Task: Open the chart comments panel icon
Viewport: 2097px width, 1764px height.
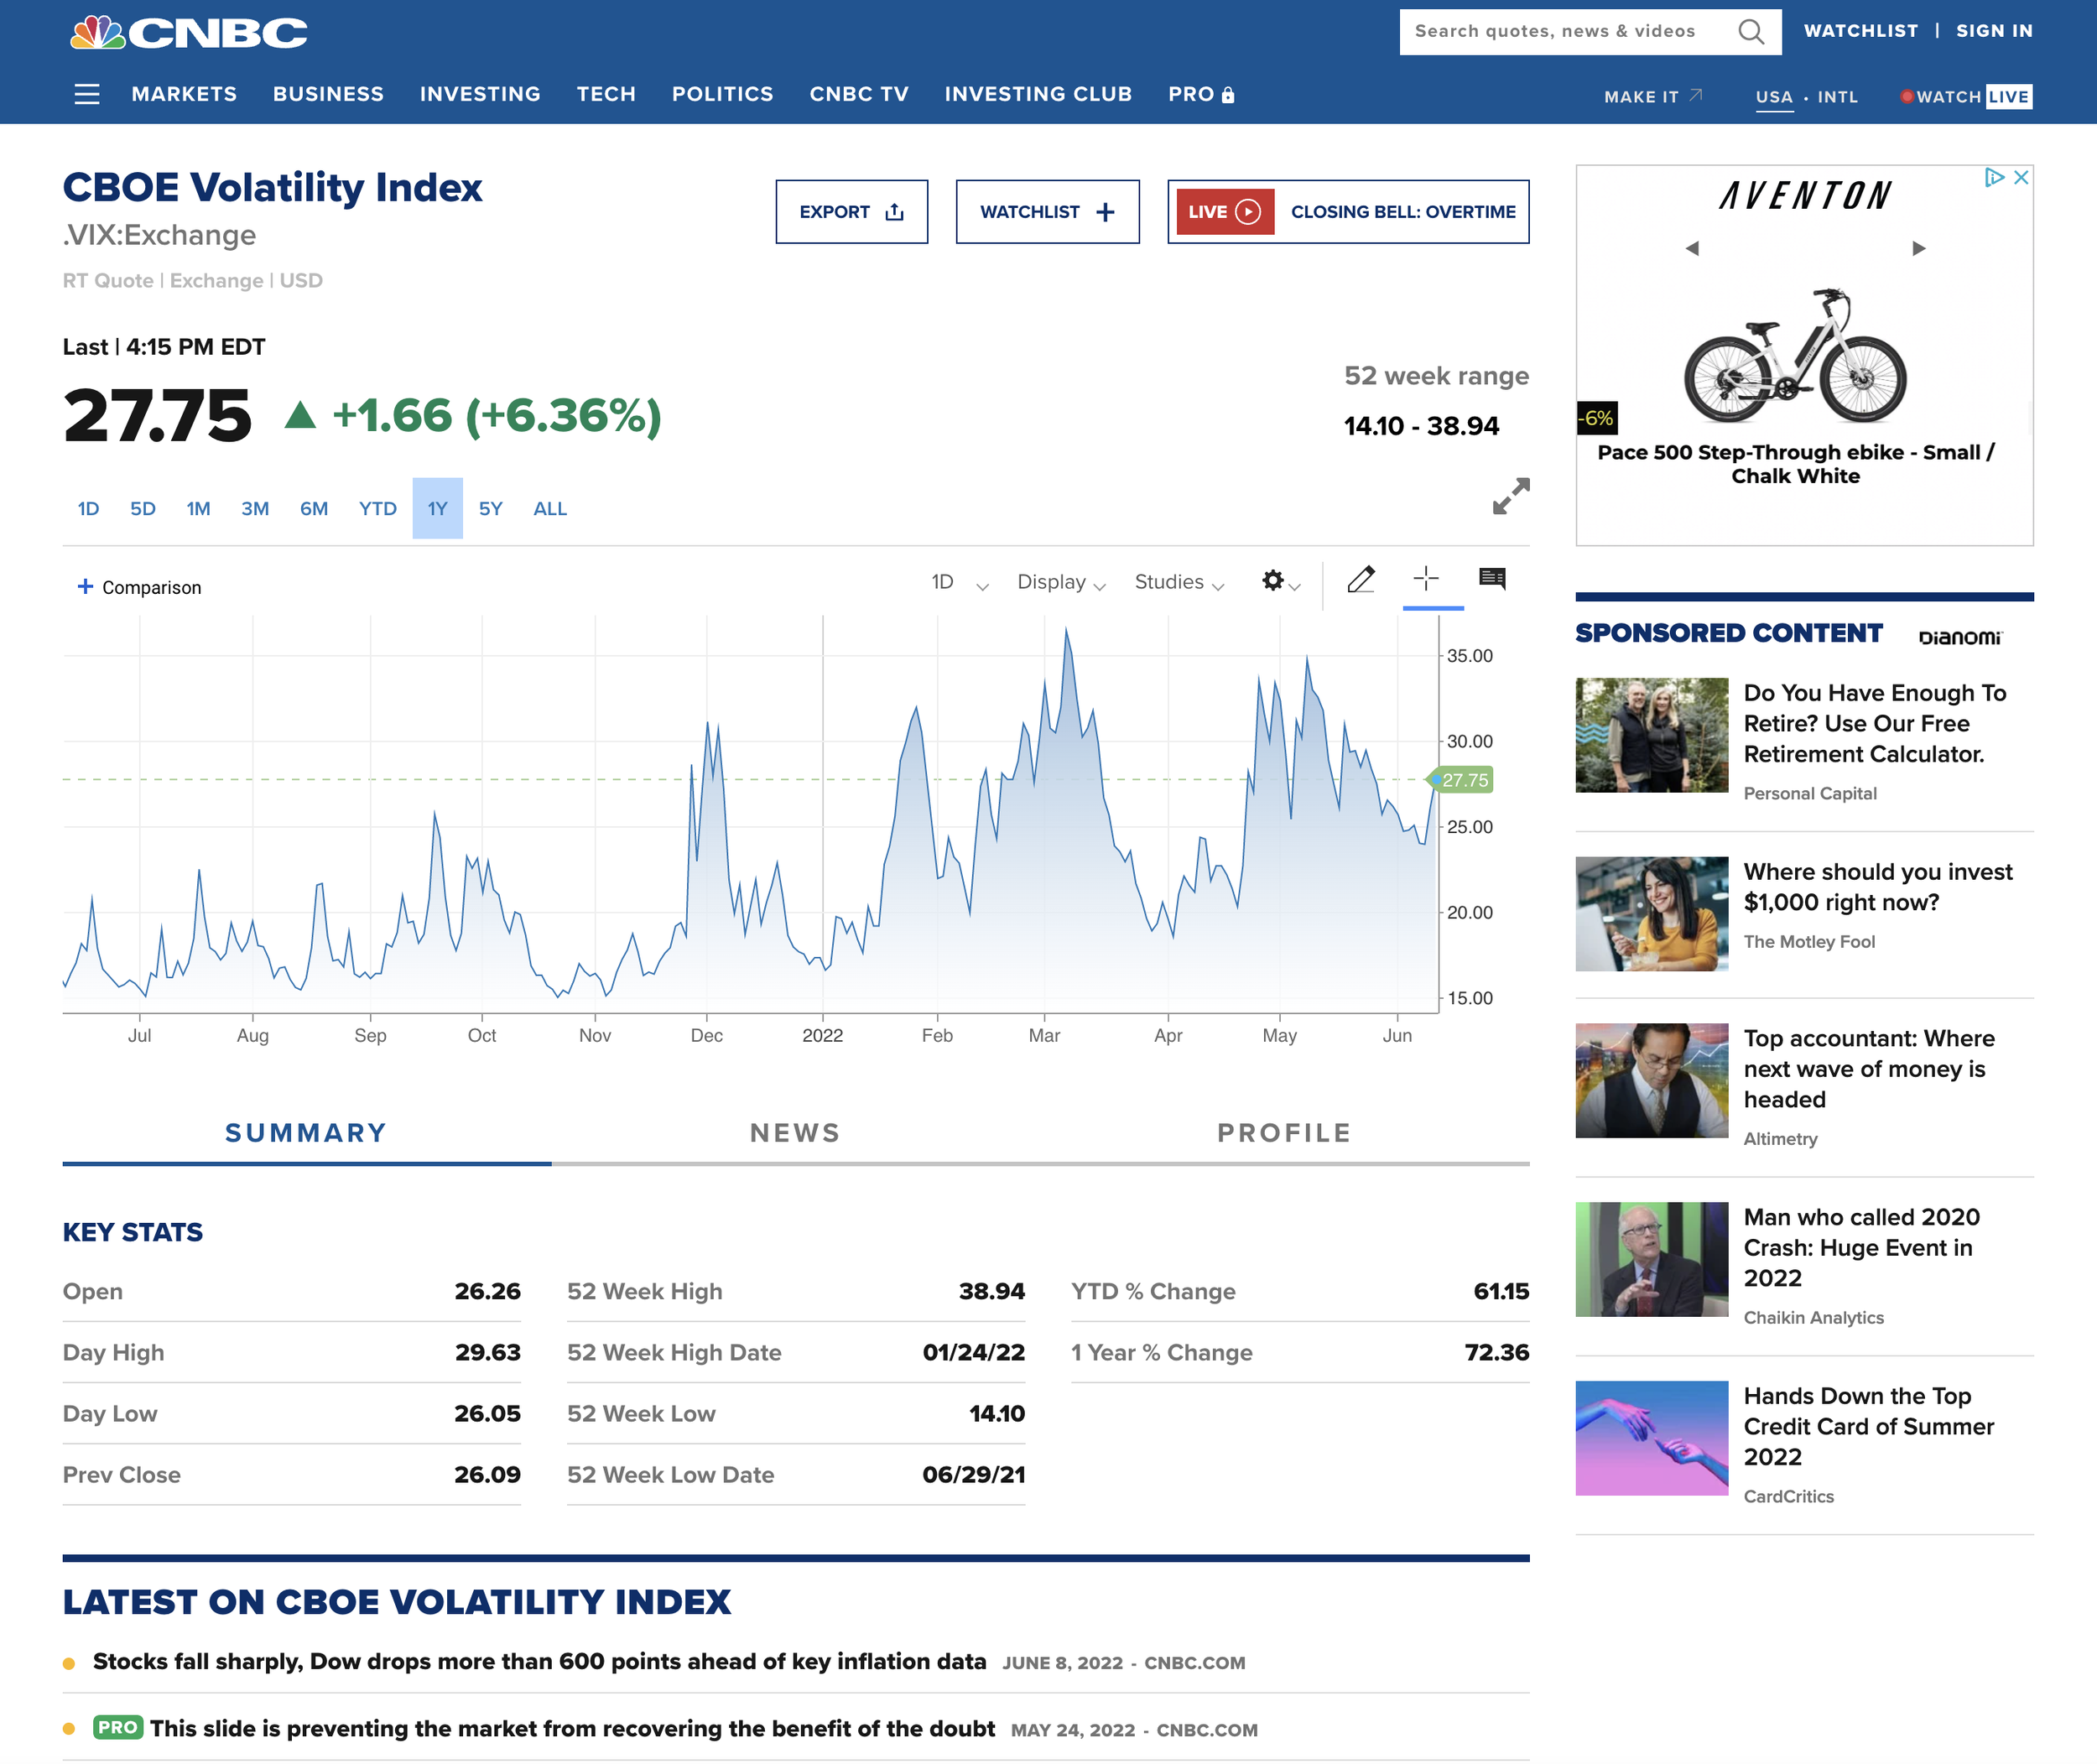Action: click(x=1492, y=579)
